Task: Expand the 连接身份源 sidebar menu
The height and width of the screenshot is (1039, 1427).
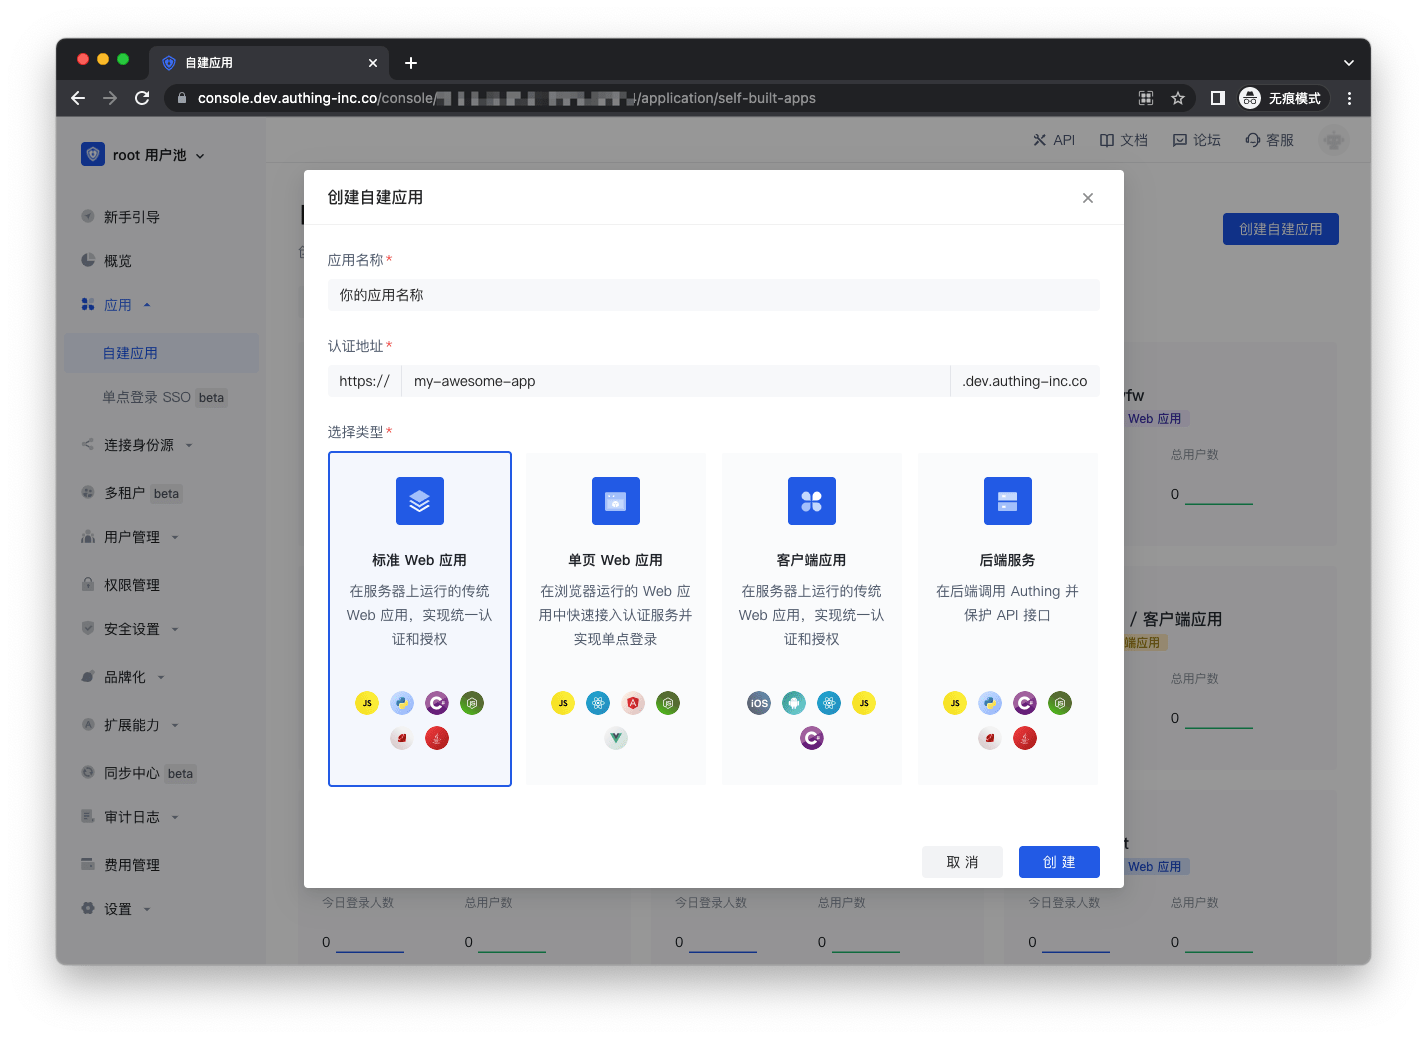Action: point(138,445)
